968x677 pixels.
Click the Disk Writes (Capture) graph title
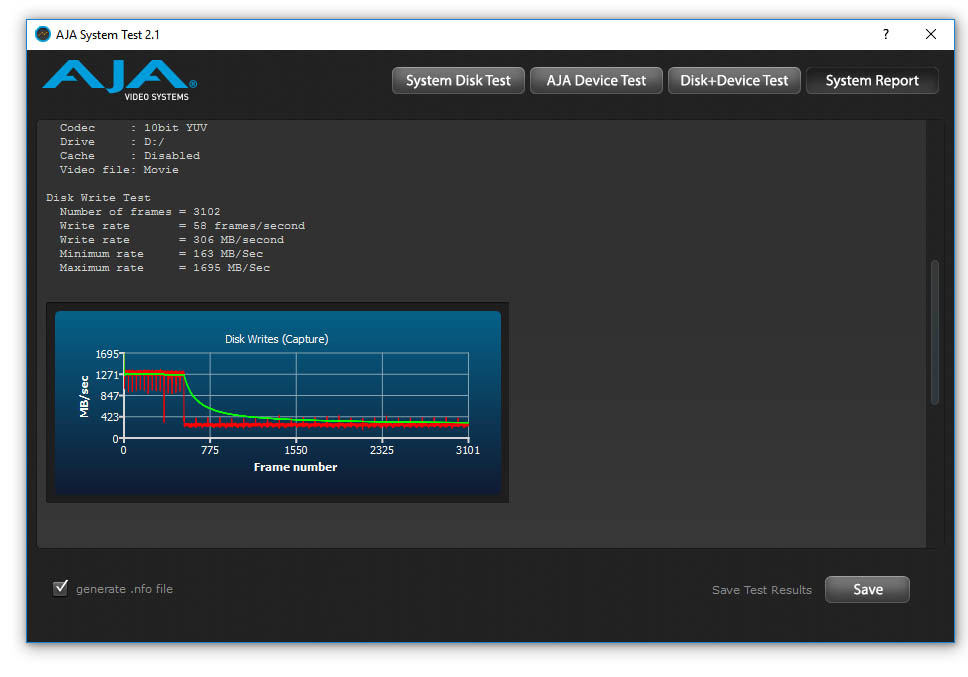pos(276,339)
